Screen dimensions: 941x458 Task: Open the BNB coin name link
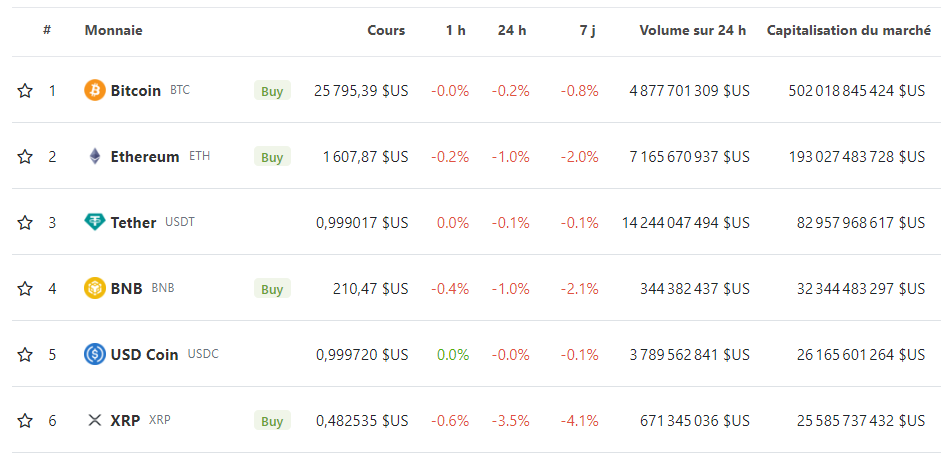pyautogui.click(x=127, y=289)
